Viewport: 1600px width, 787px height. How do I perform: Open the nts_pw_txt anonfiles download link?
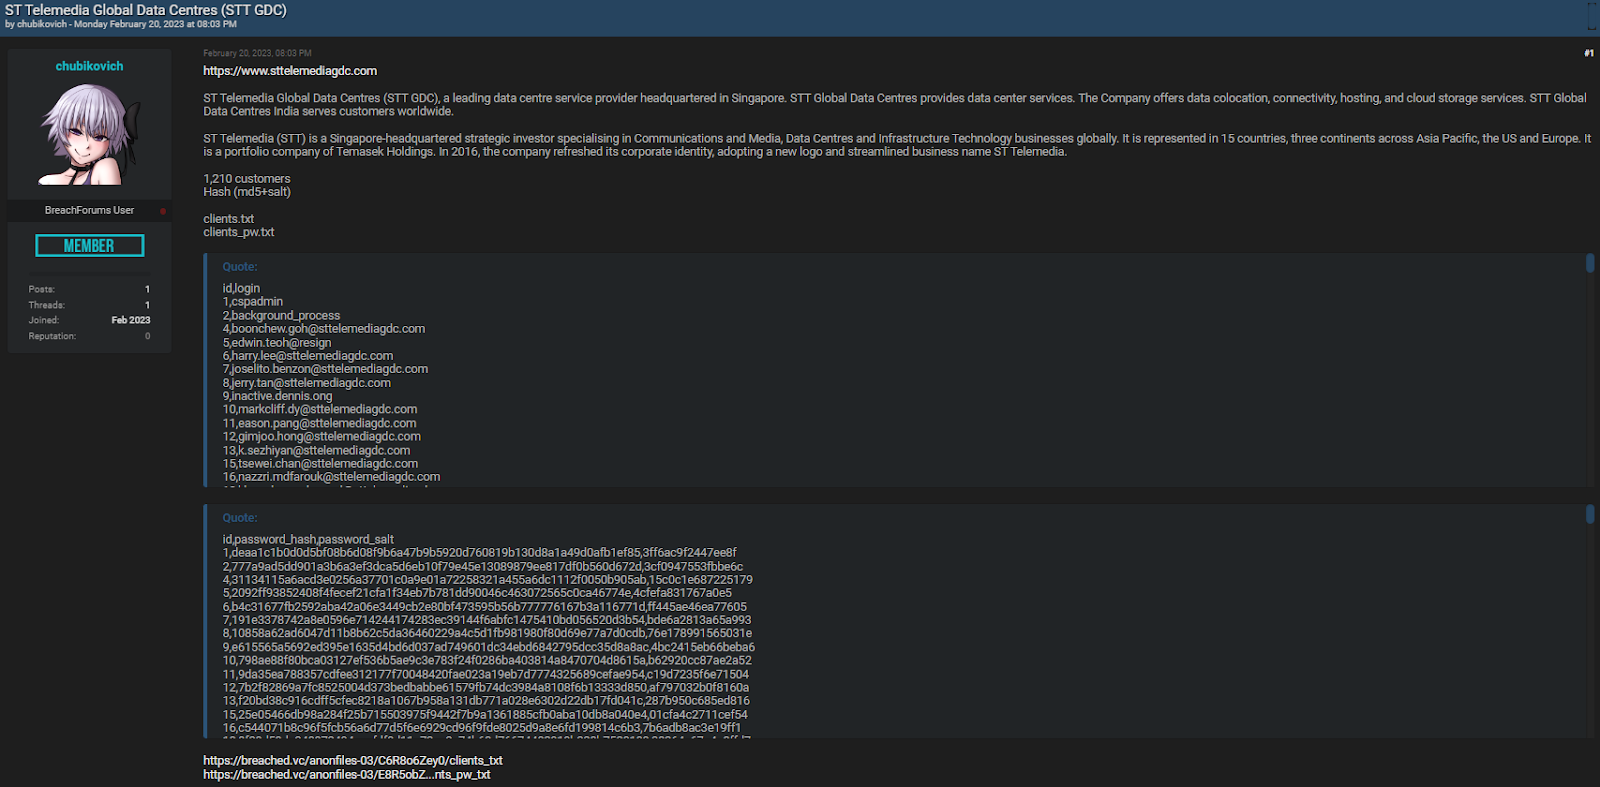coord(347,775)
